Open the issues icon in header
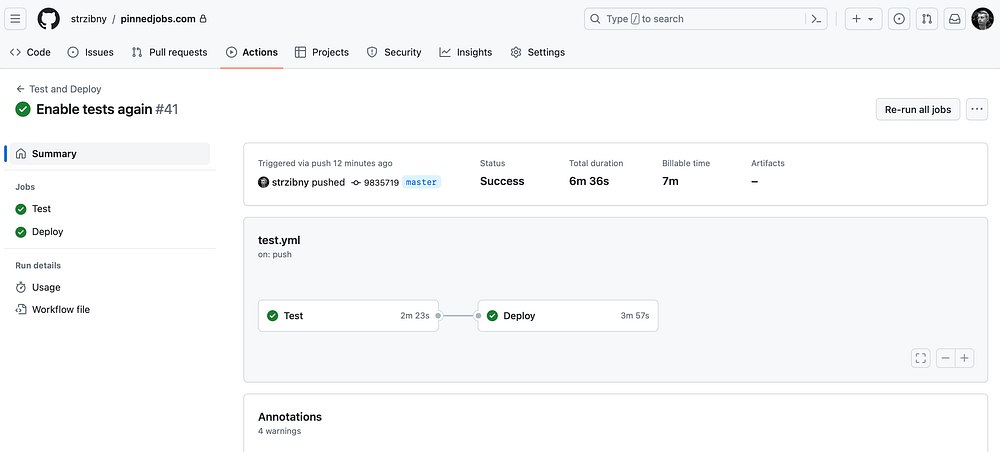 [899, 19]
